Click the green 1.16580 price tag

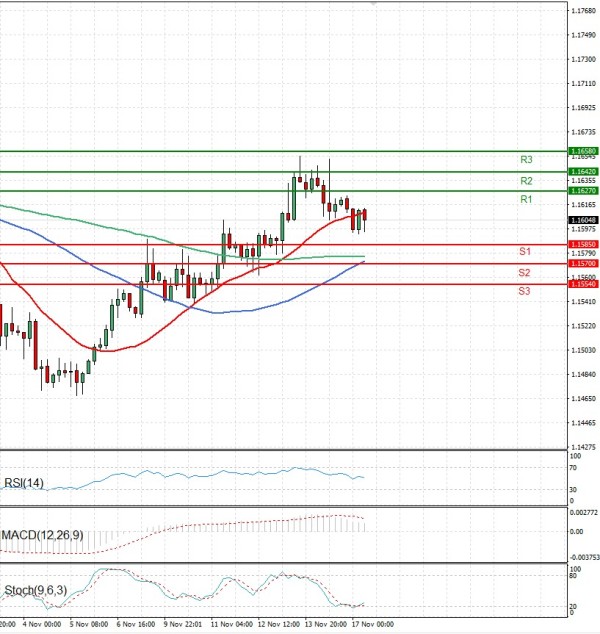[583, 151]
